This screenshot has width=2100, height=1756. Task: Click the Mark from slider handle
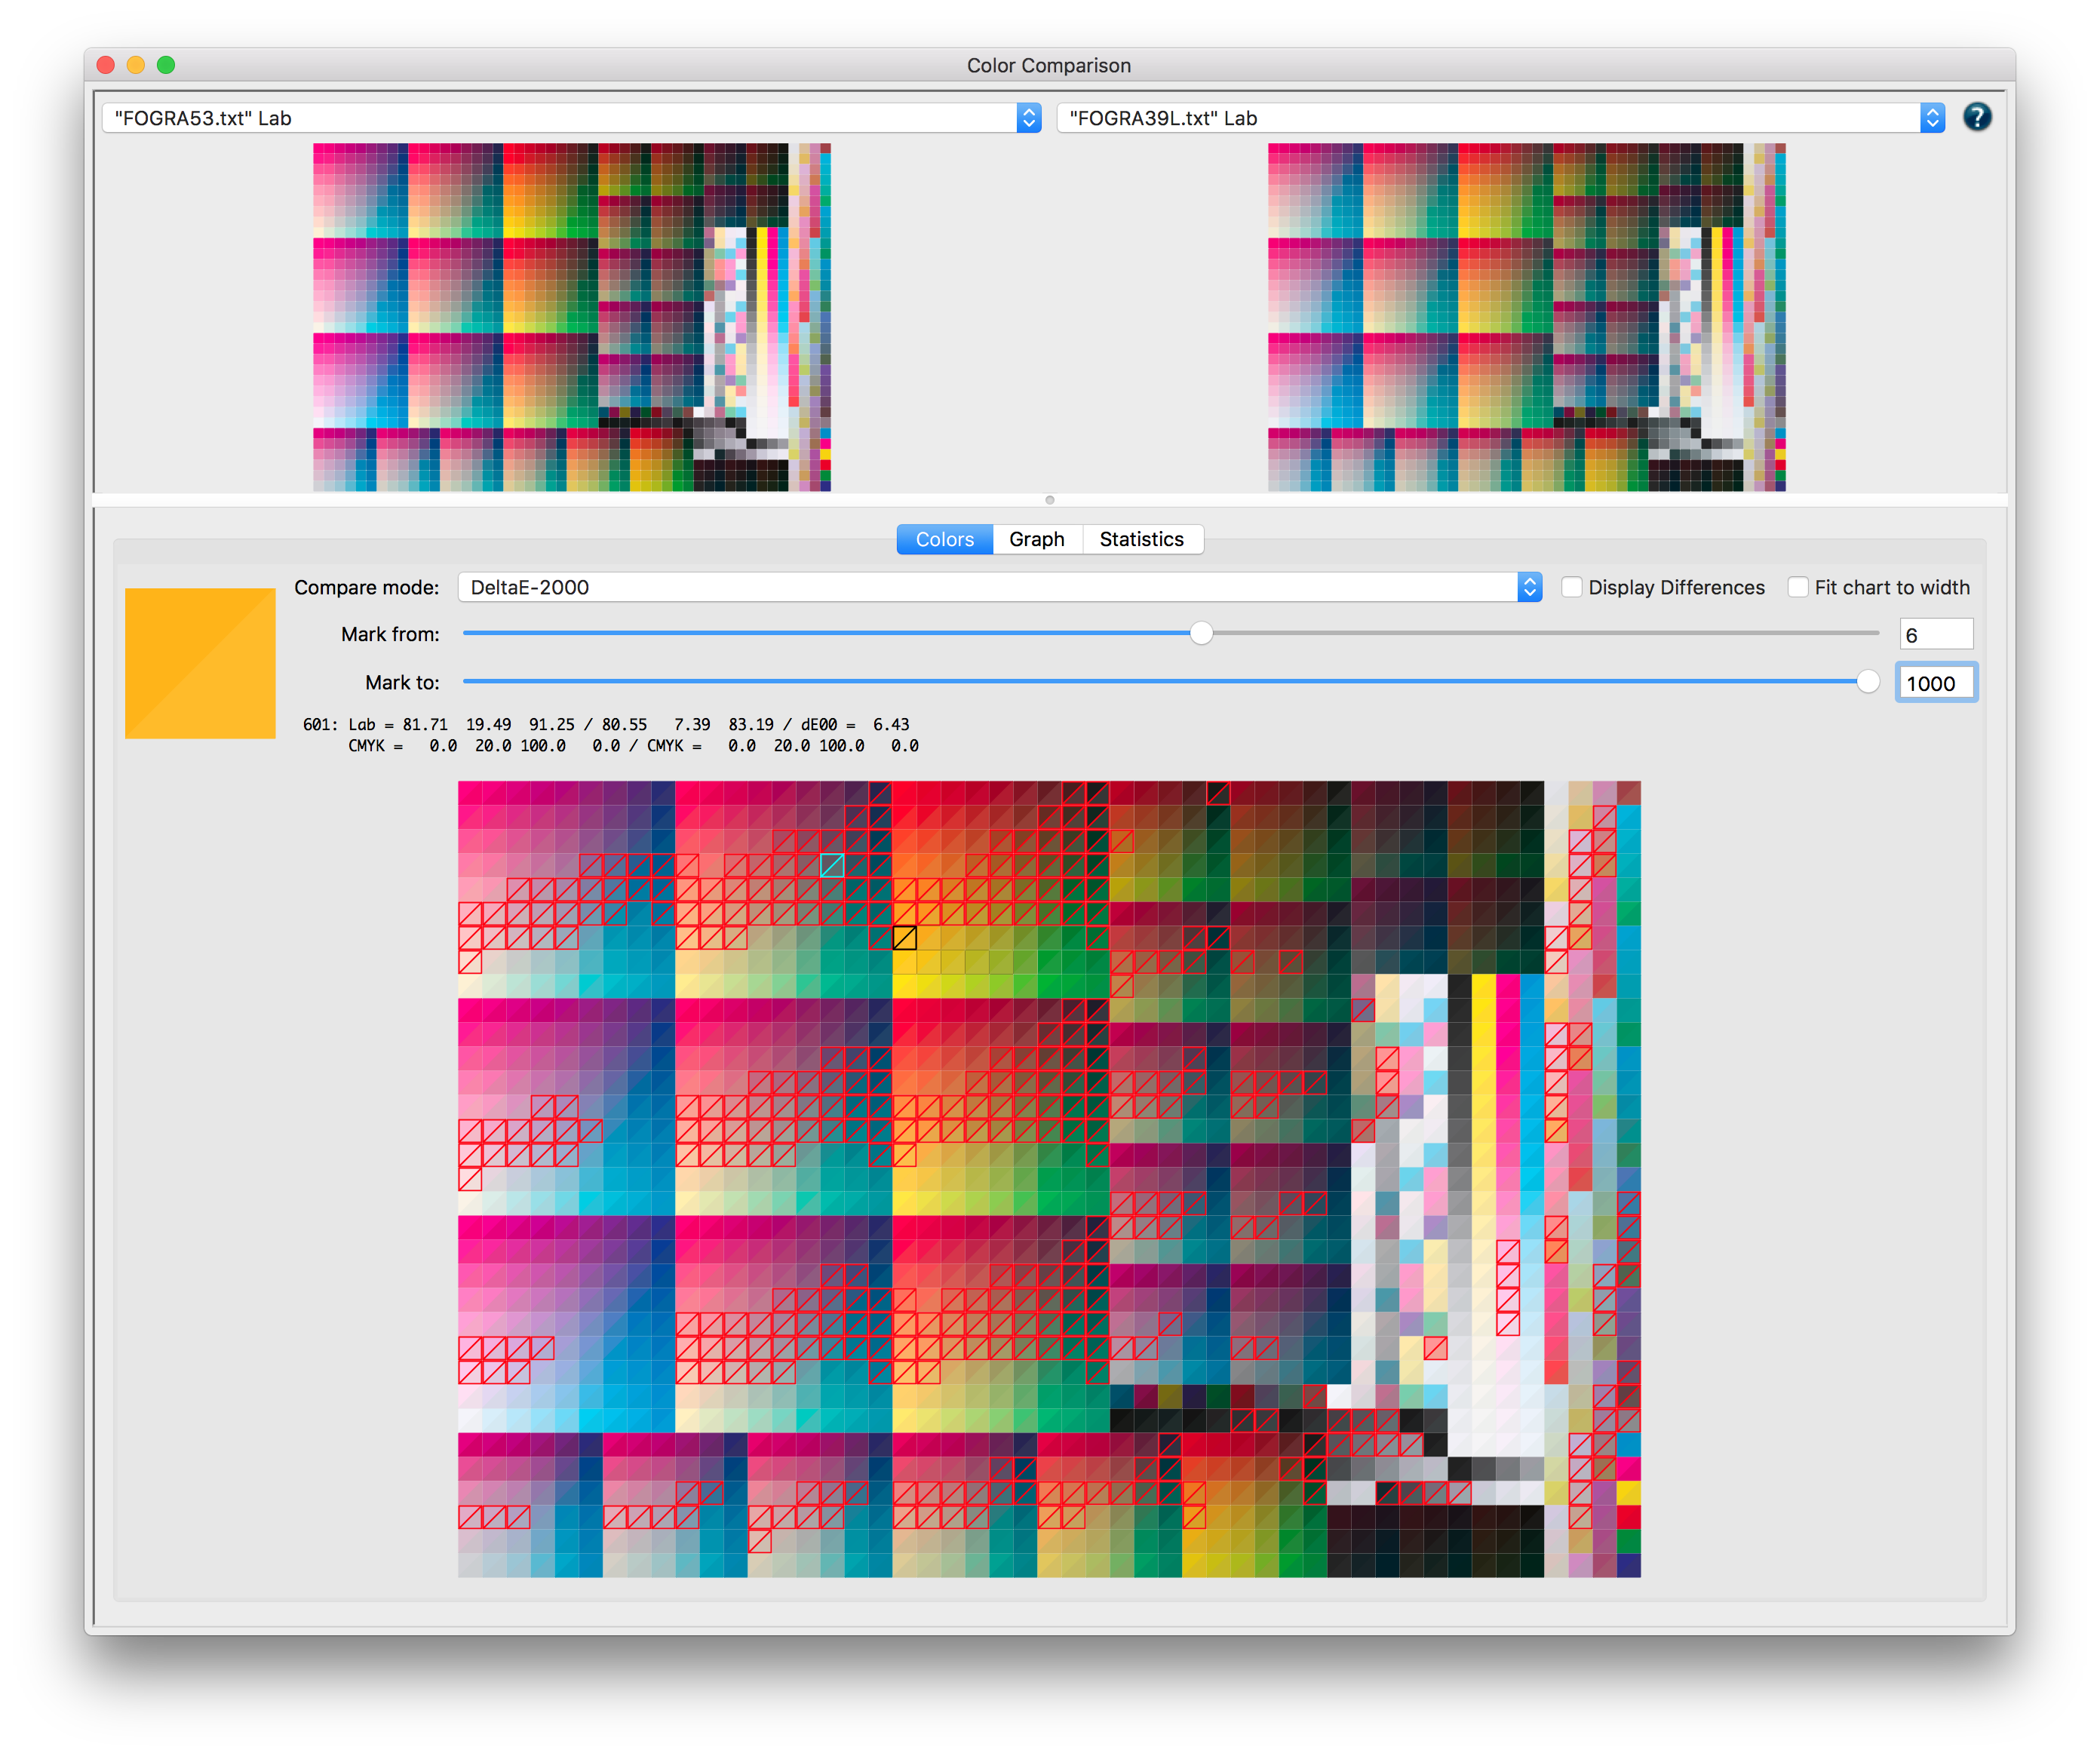point(1201,633)
